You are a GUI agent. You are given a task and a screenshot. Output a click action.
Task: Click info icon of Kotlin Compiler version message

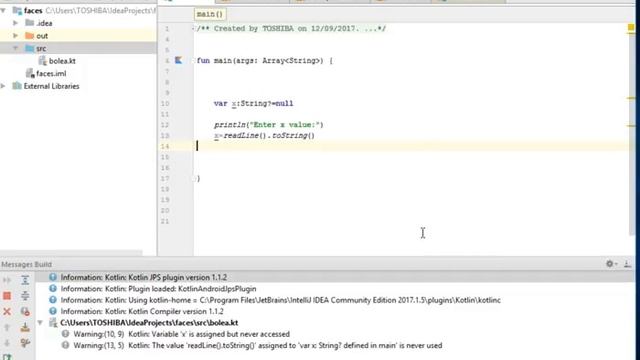pyautogui.click(x=53, y=311)
